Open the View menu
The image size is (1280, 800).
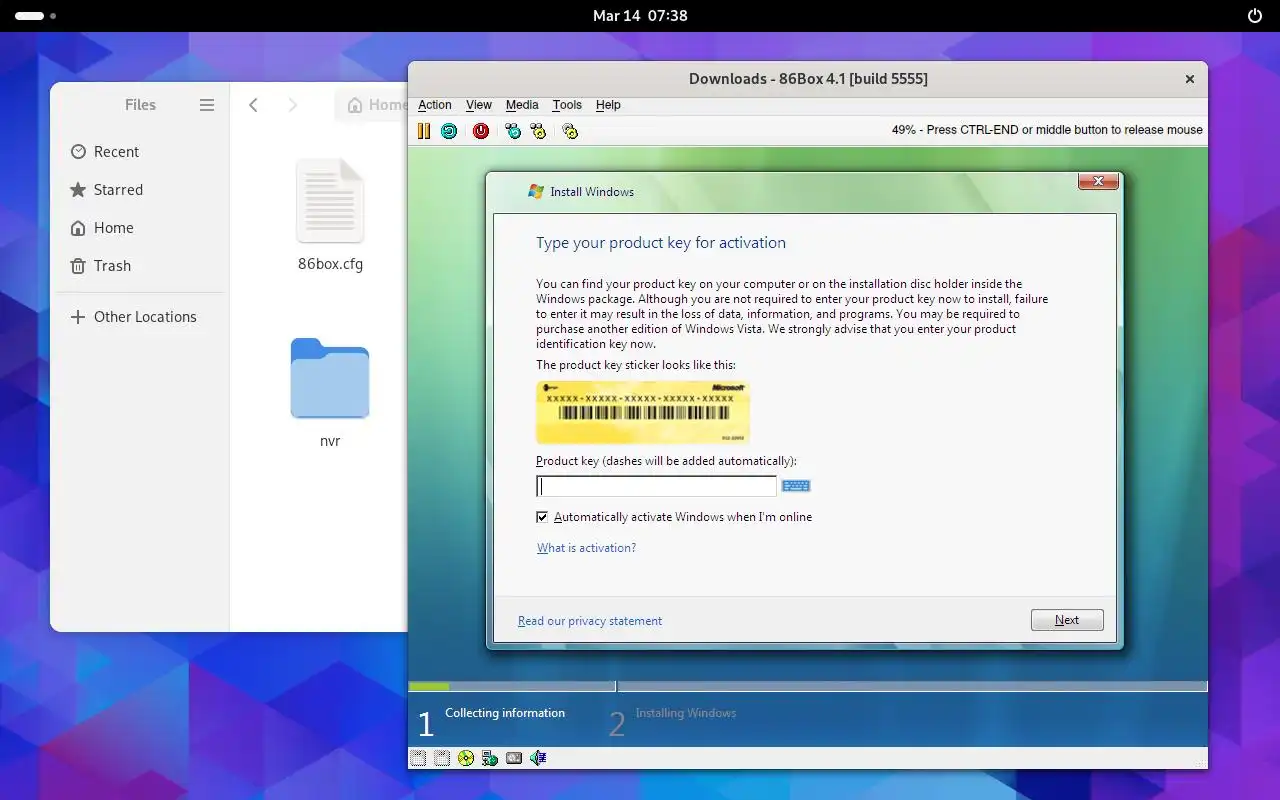(479, 105)
